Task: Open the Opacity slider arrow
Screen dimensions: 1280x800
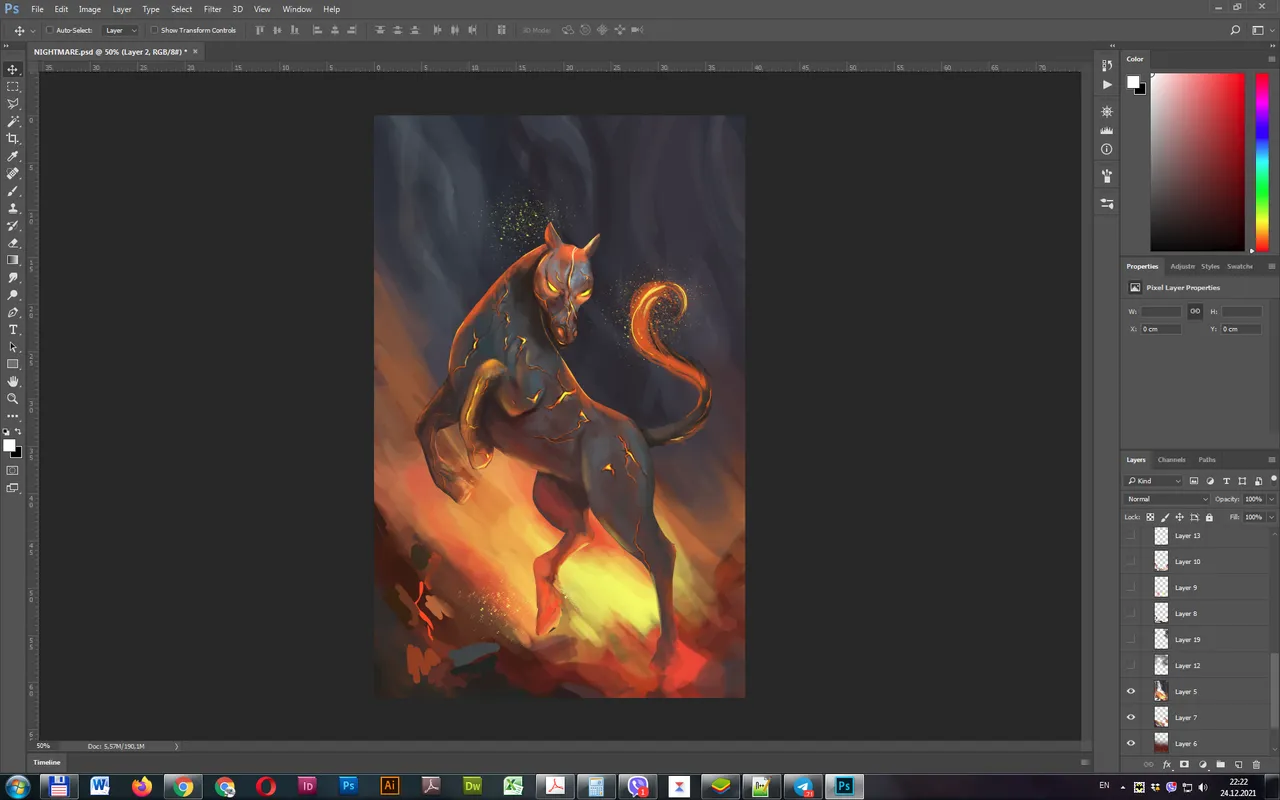Action: pyautogui.click(x=1271, y=499)
